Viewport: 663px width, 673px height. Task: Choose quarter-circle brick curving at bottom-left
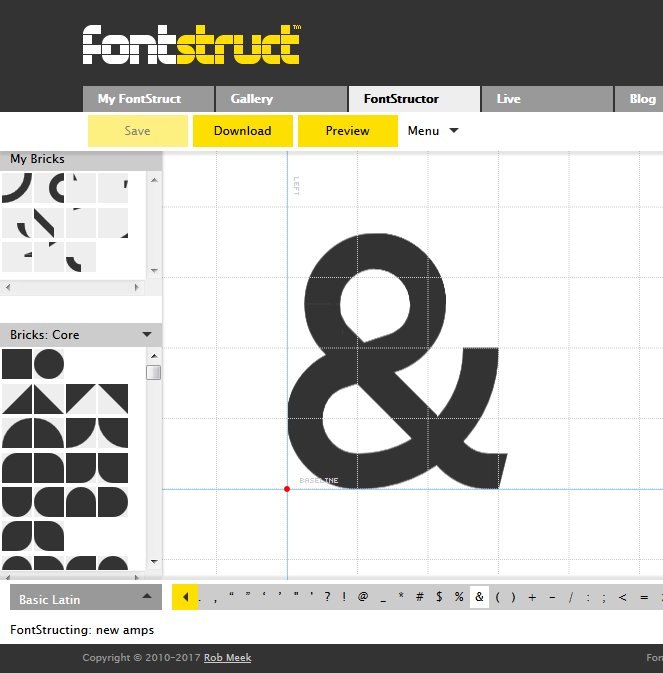tap(113, 433)
